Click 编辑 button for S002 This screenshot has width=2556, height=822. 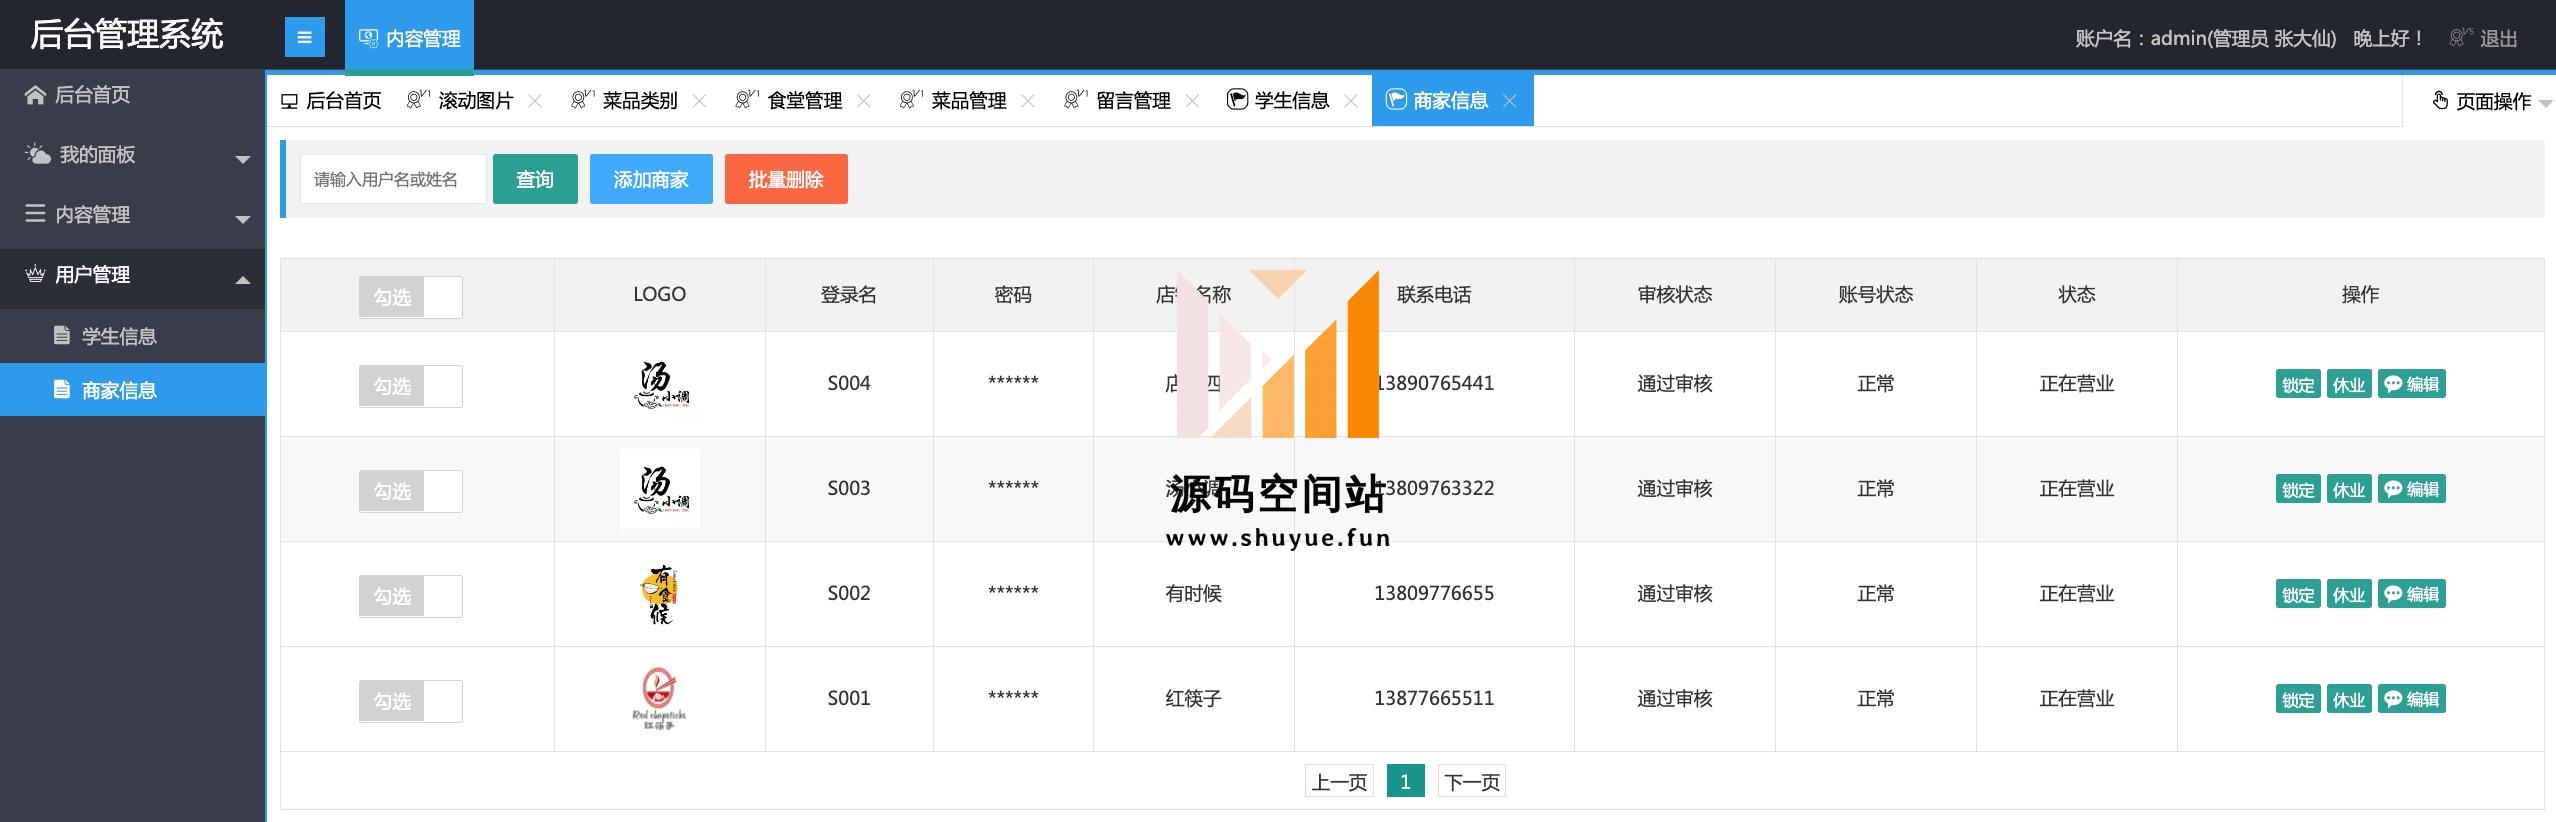(x=2412, y=594)
